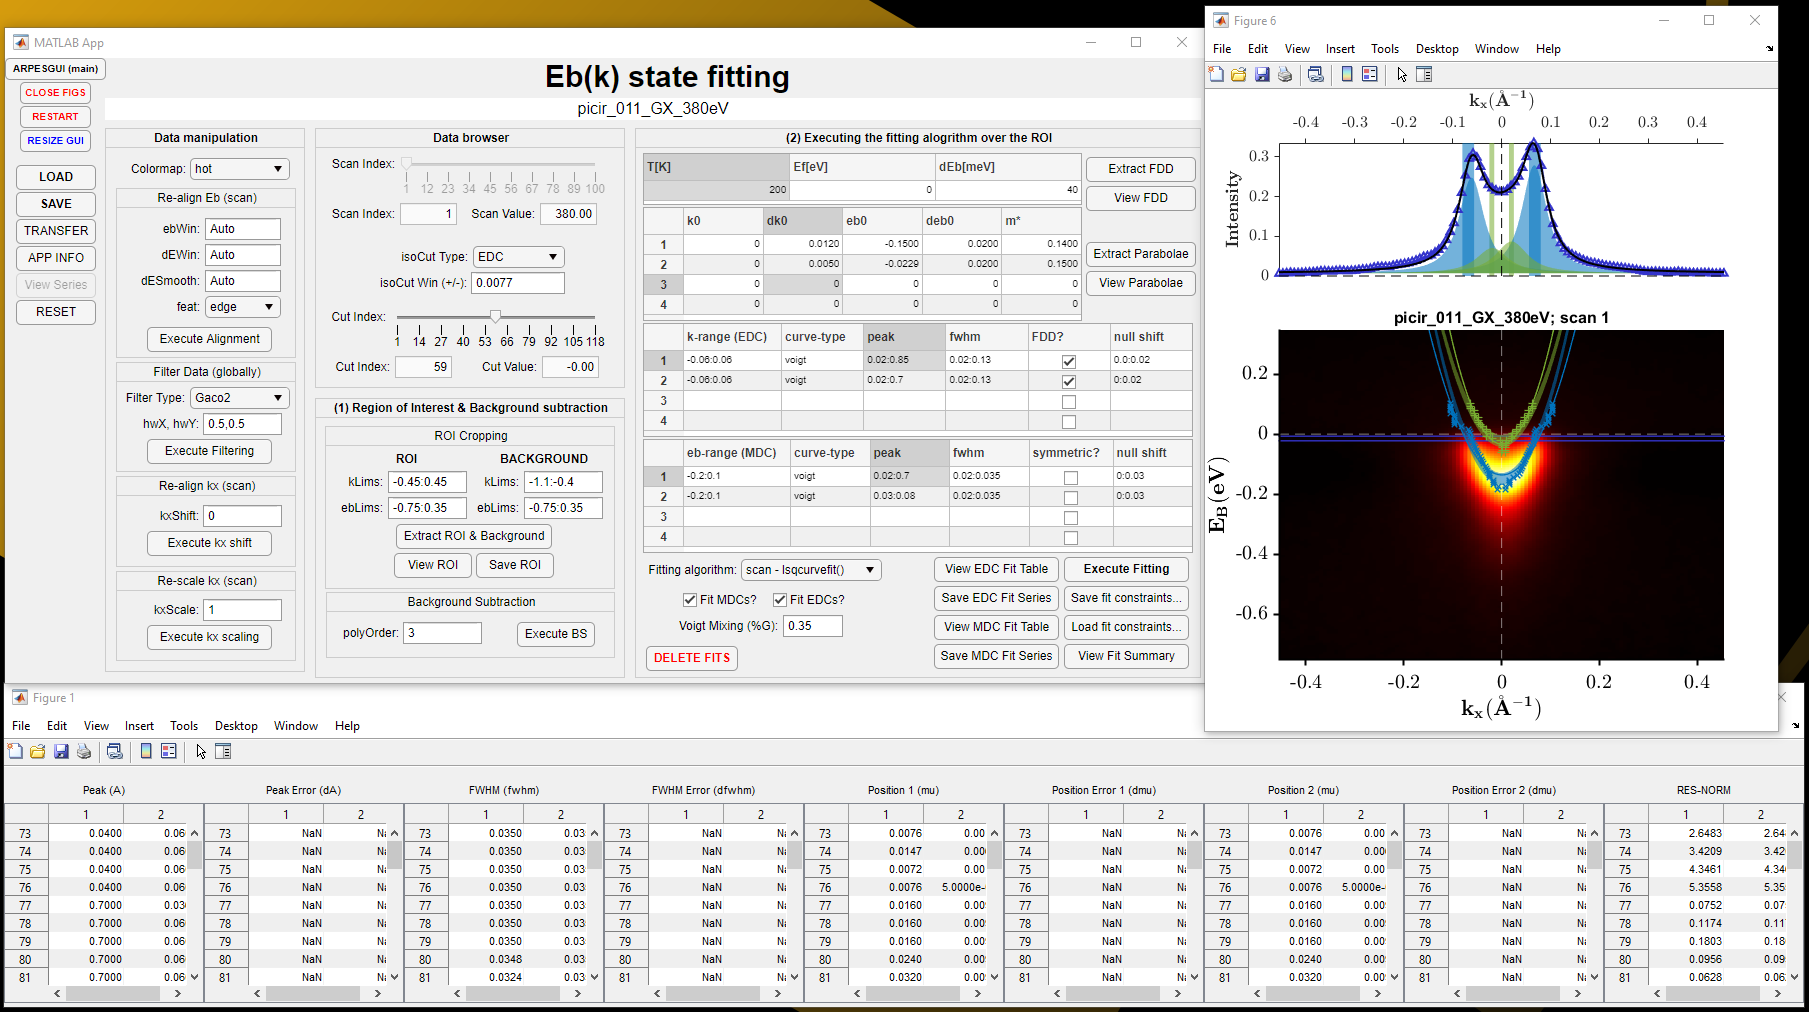The height and width of the screenshot is (1012, 1809).
Task: Click the CLOSE FIGS button
Action: click(x=55, y=93)
